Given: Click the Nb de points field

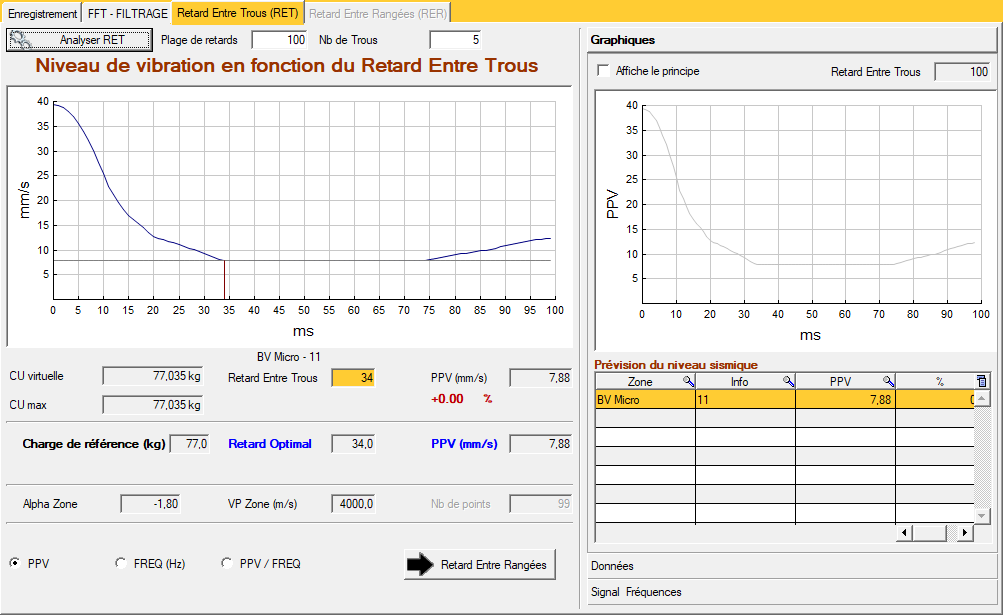Looking at the screenshot, I should (x=541, y=504).
